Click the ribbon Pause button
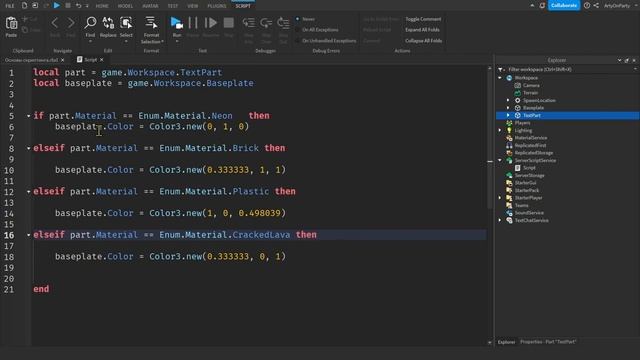This screenshot has width=640, height=360. [x=193, y=23]
